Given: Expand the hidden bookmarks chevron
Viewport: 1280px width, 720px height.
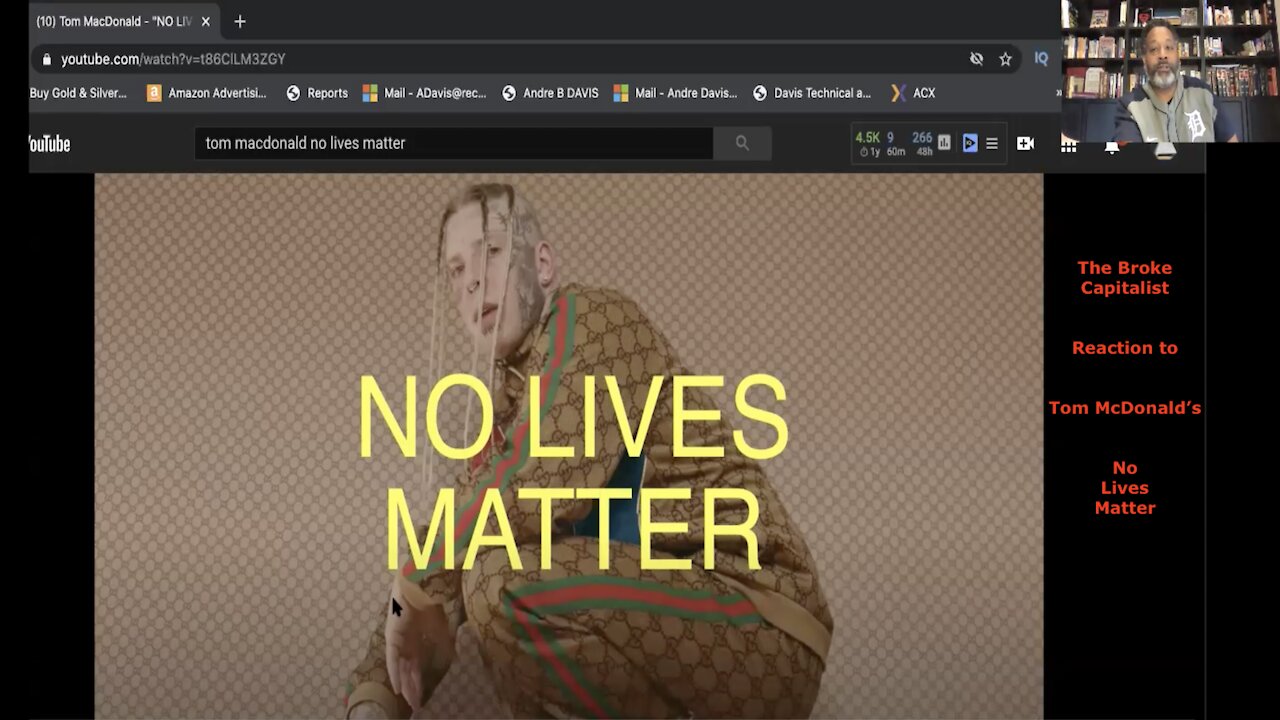Looking at the screenshot, I should pyautogui.click(x=1058, y=93).
